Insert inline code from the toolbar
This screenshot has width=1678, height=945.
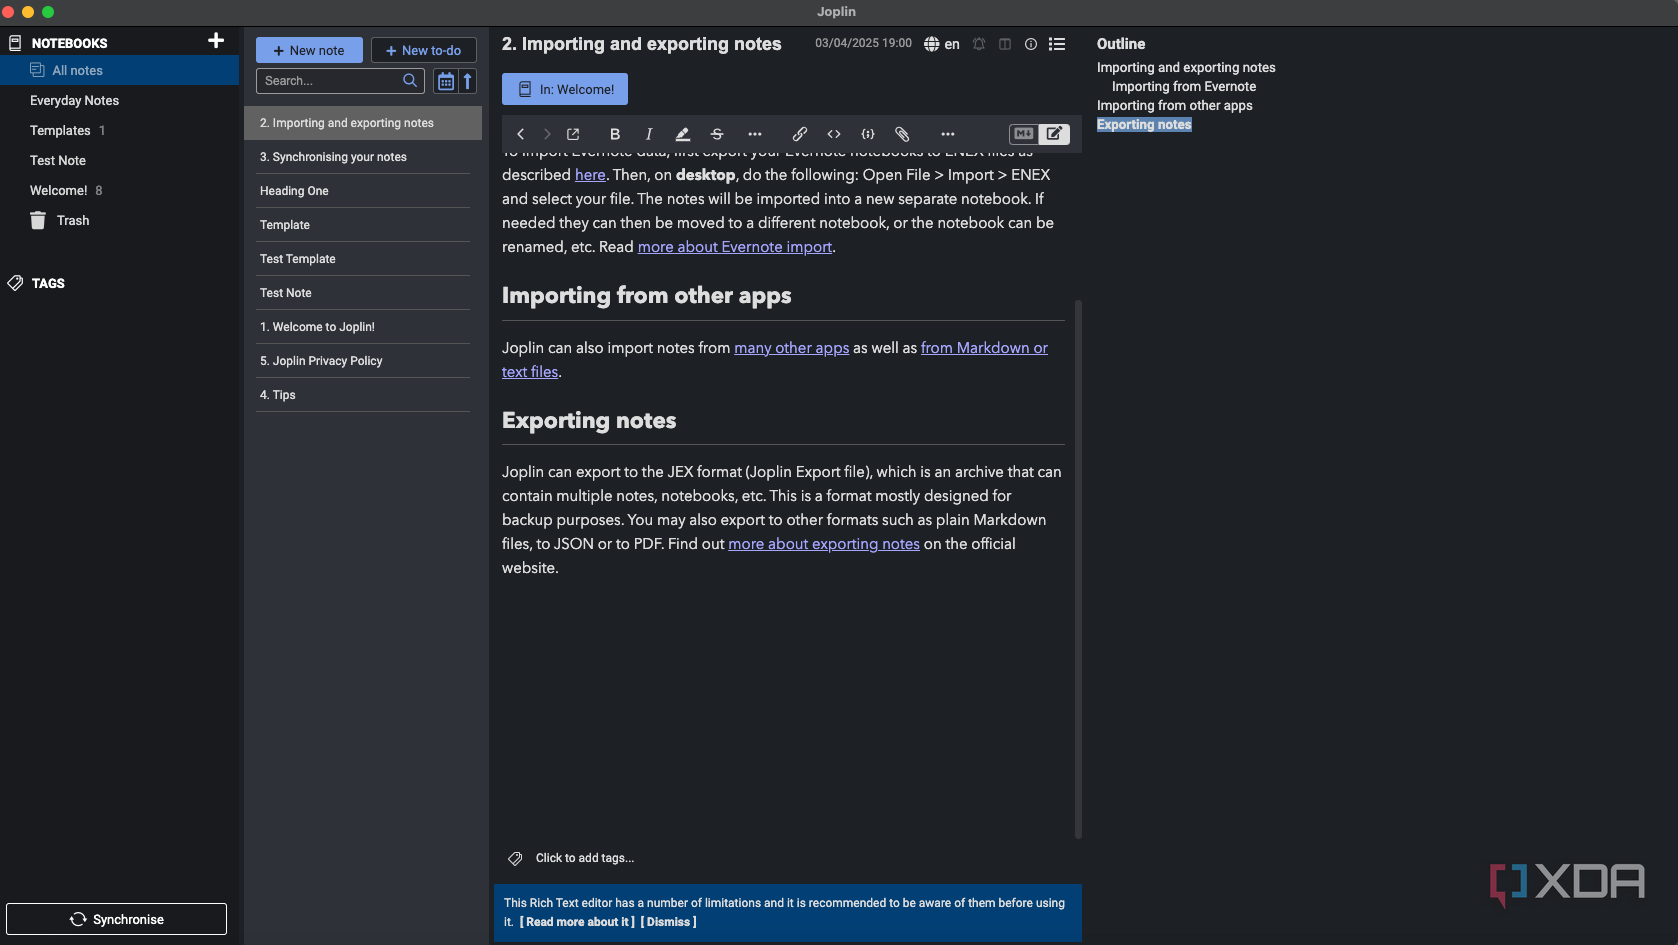click(834, 134)
